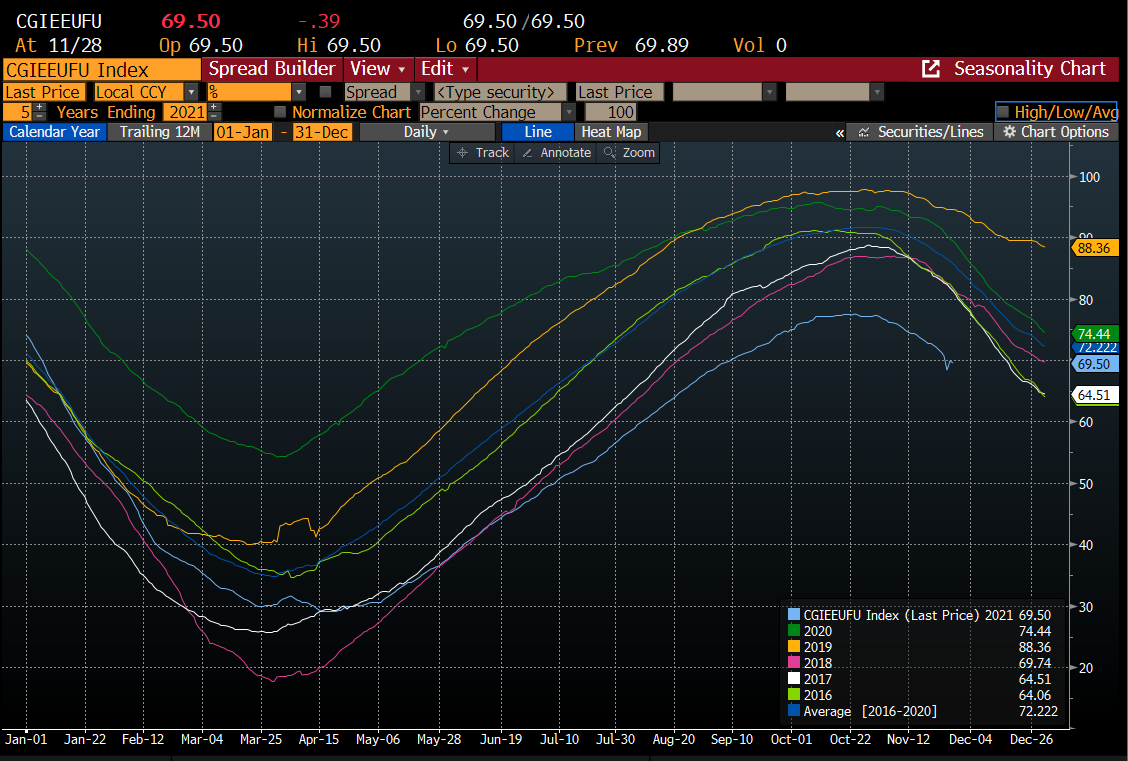Expand the Local CCY dropdown
This screenshot has width=1128, height=761.
tap(191, 92)
